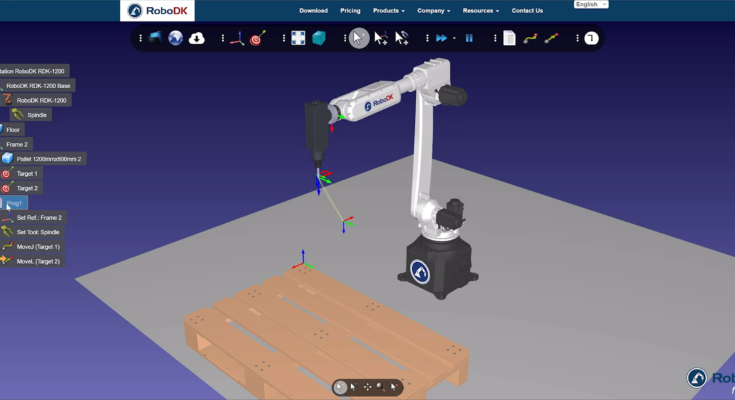This screenshot has width=735, height=400.
Task: Add a joint move instruction icon
Action: click(530, 38)
